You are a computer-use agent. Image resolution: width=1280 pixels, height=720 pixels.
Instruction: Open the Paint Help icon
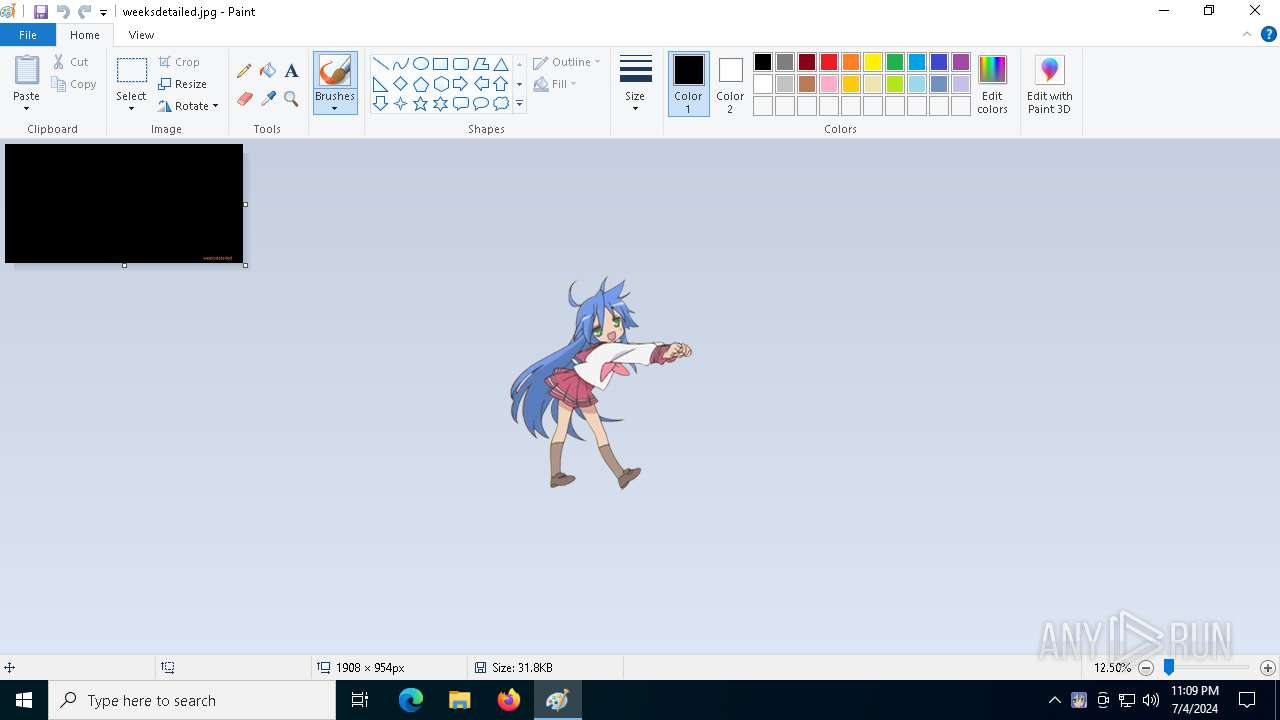pyautogui.click(x=1268, y=34)
